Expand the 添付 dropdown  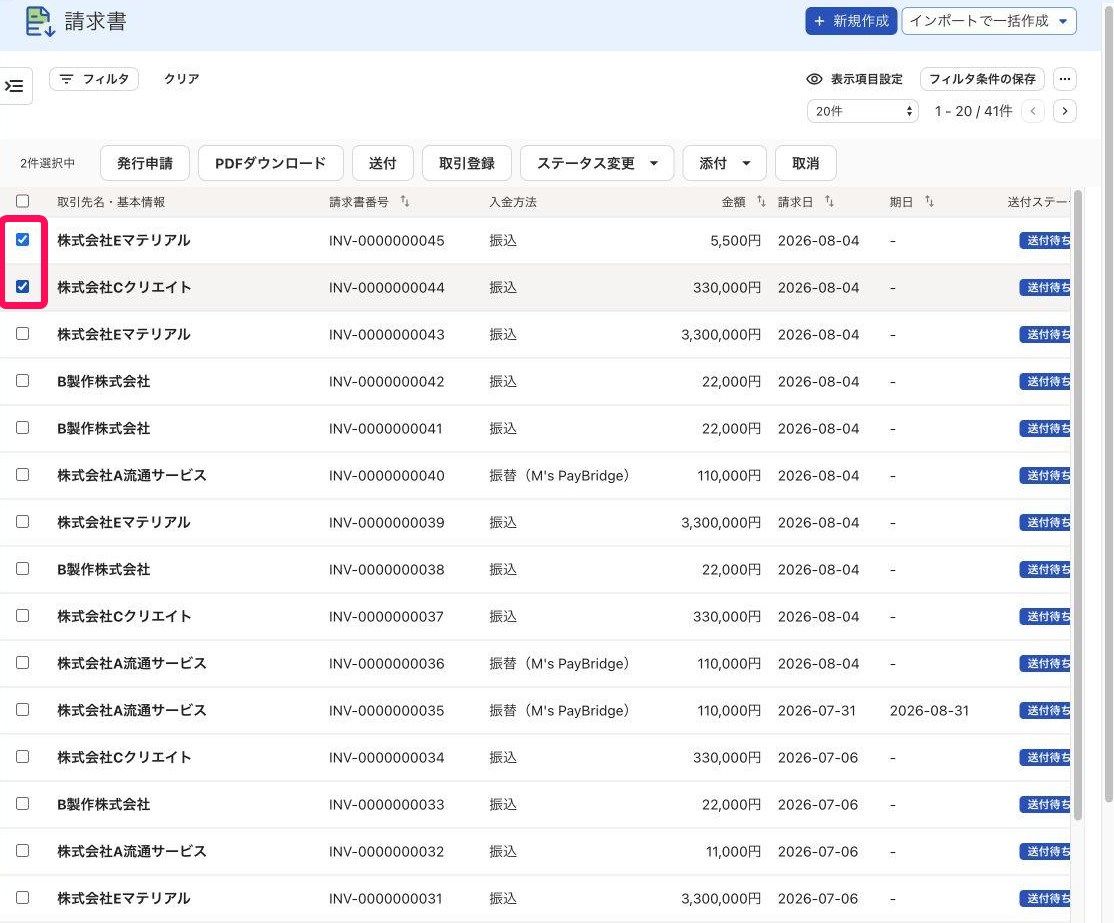(725, 163)
